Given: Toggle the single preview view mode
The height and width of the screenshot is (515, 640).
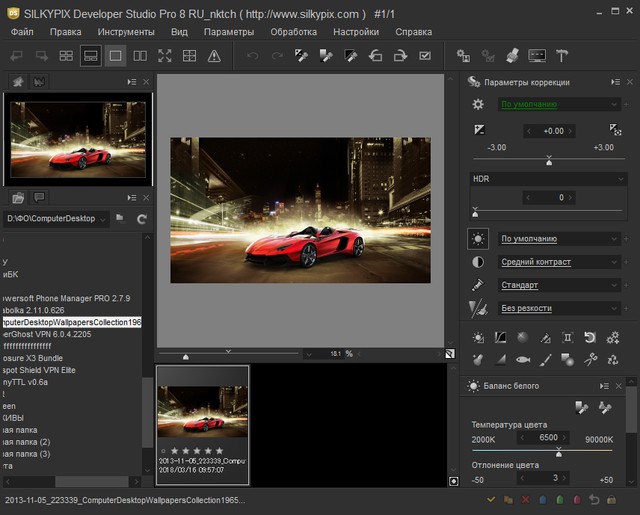Looking at the screenshot, I should point(115,56).
